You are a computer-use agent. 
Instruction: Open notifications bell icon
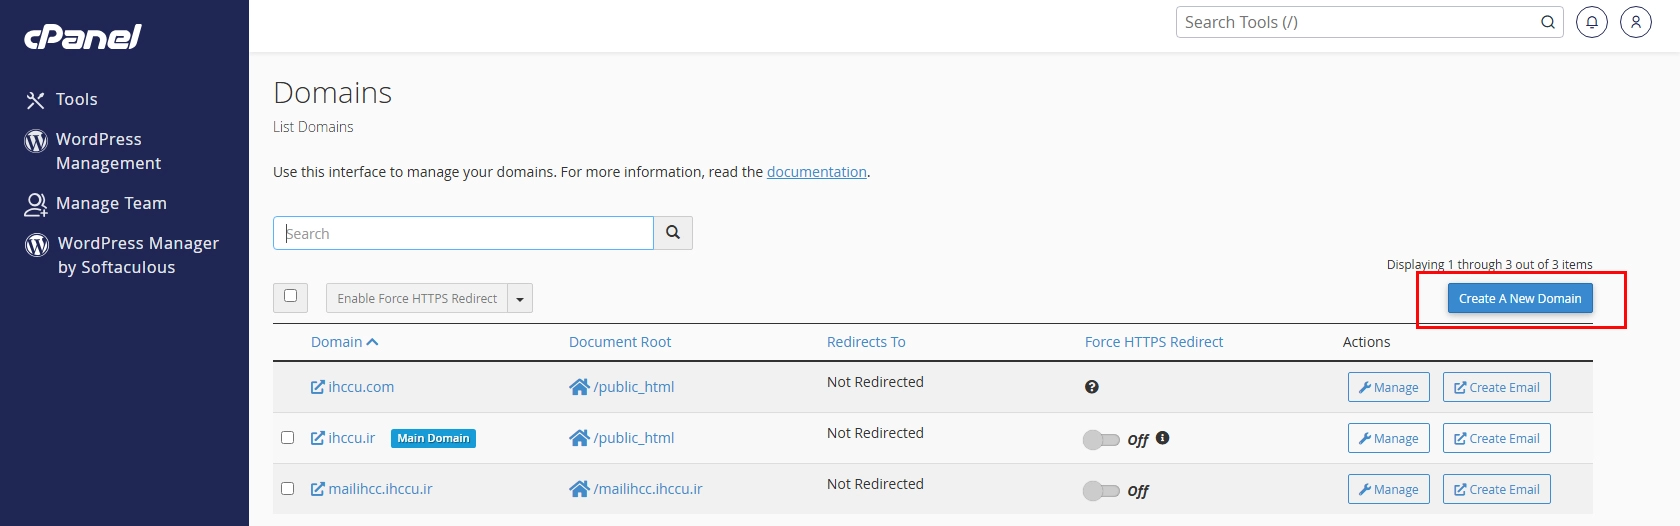1592,22
